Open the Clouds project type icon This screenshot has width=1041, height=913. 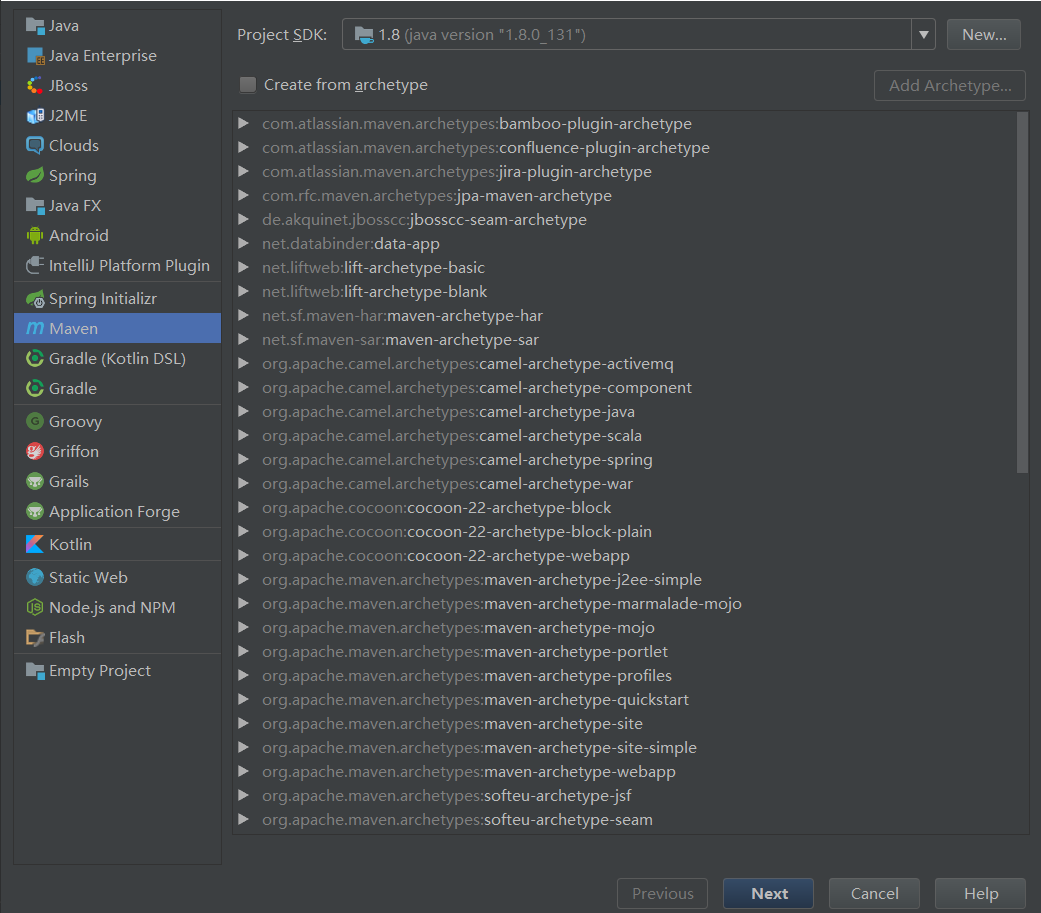point(35,145)
